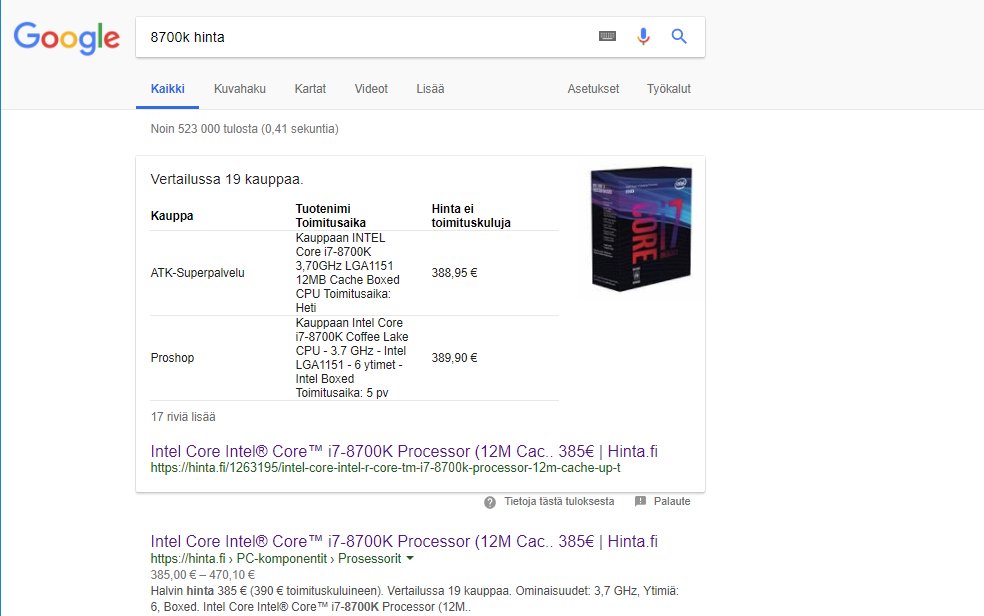Image resolution: width=984 pixels, height=616 pixels.
Task: Click Proshop Coffee Lake product description
Action: [x=352, y=358]
